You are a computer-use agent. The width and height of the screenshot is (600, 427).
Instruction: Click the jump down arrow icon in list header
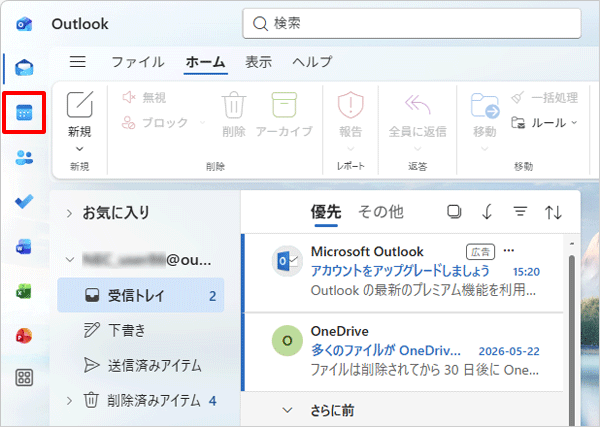pyautogui.click(x=487, y=212)
